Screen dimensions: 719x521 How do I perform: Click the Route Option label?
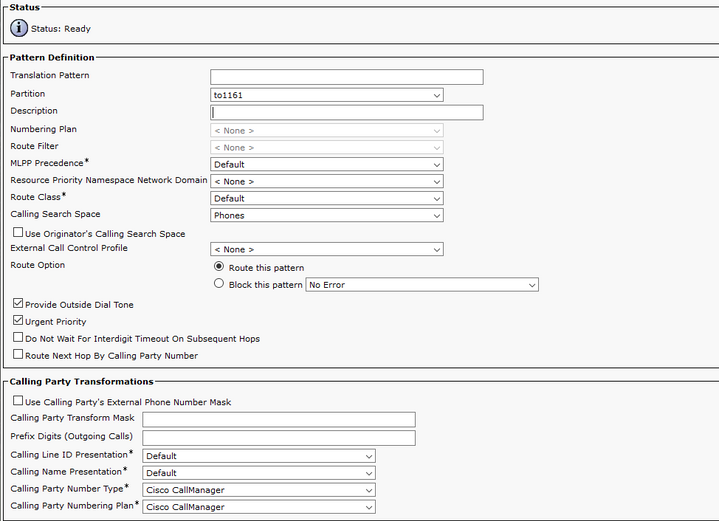(x=38, y=265)
